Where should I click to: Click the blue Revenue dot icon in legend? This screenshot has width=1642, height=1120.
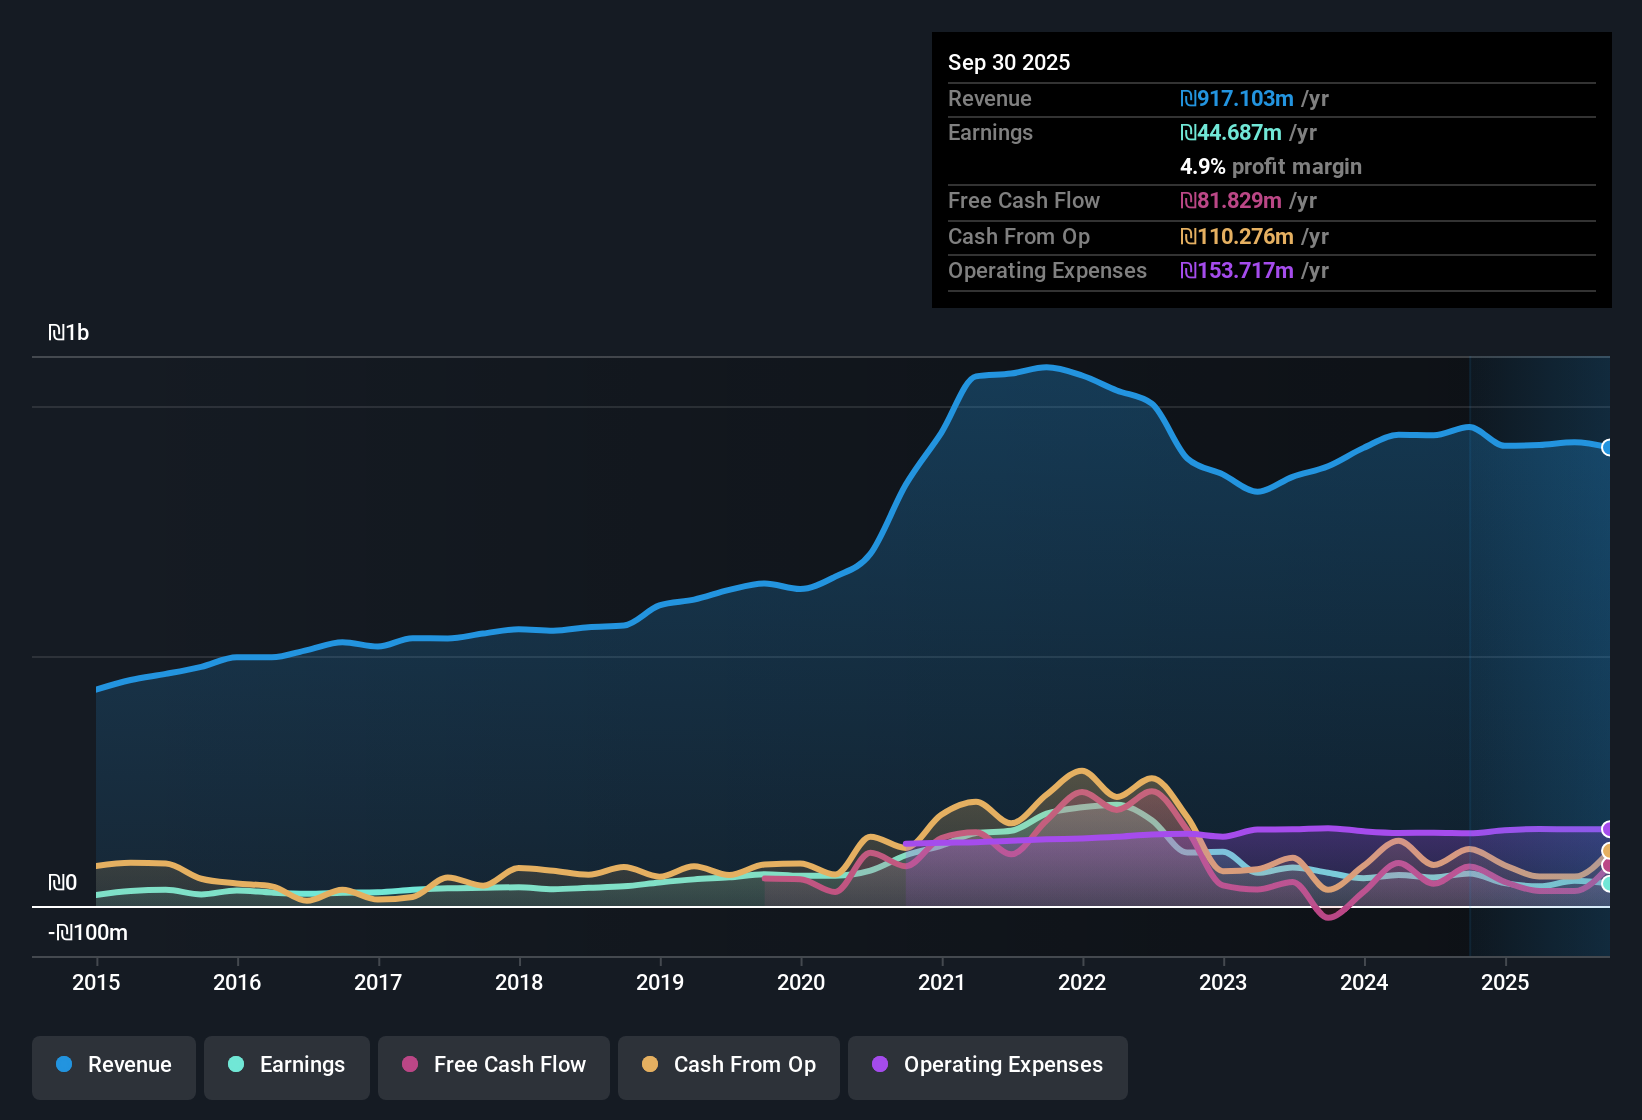(64, 1065)
